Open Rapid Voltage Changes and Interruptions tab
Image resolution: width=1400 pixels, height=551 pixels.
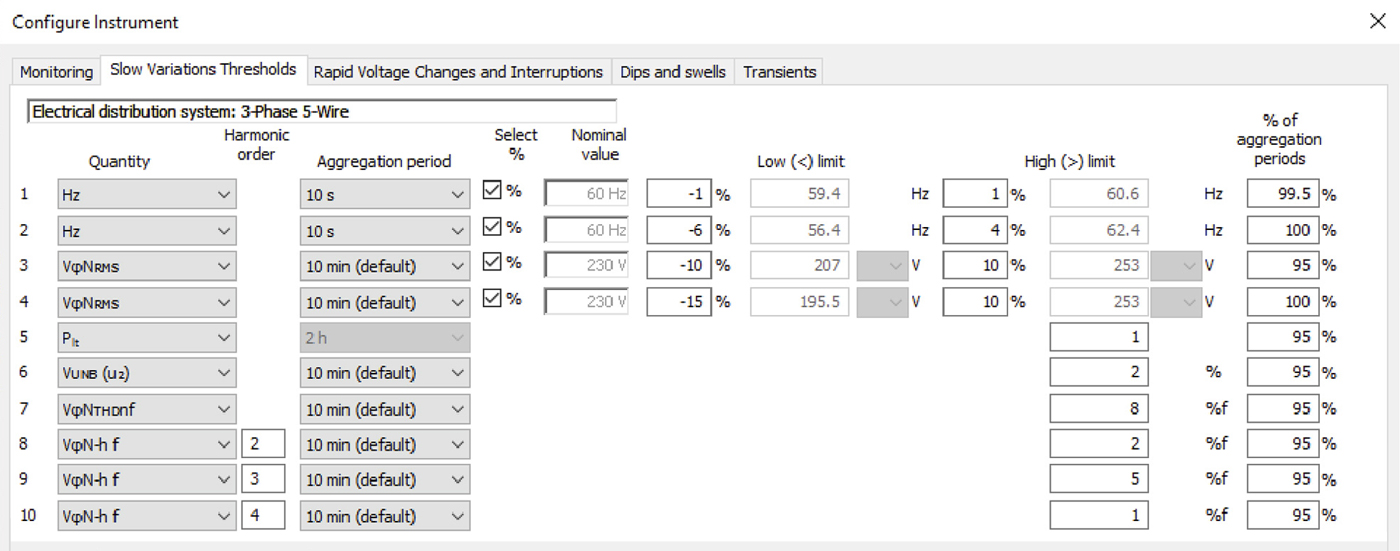(x=458, y=72)
